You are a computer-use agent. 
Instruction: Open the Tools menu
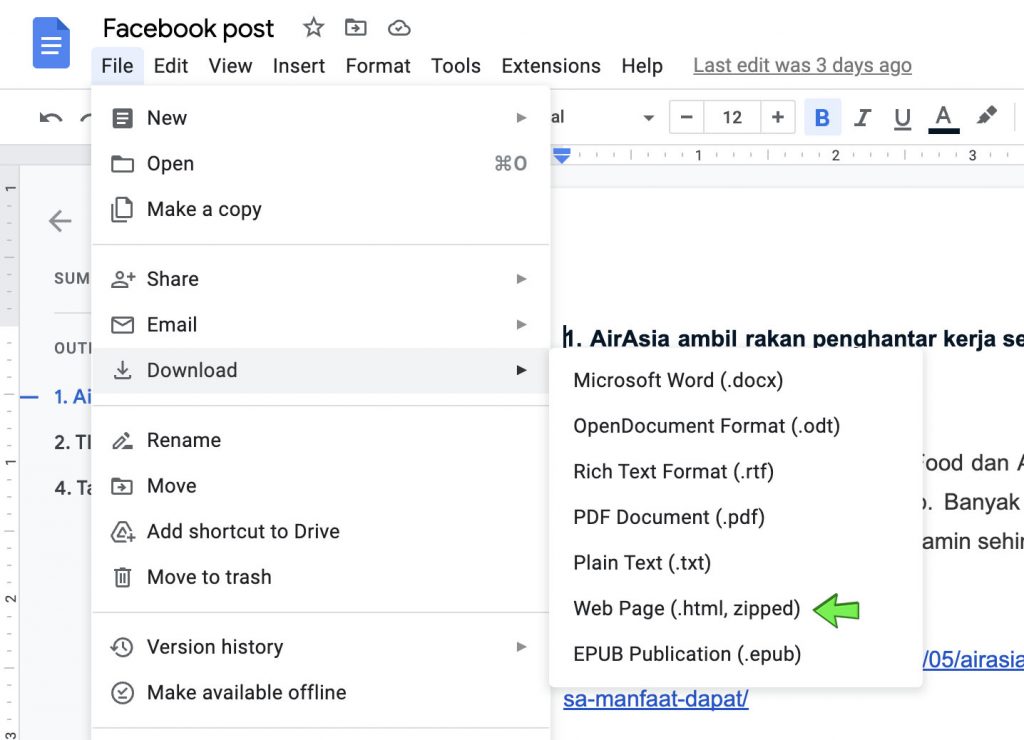pos(456,66)
